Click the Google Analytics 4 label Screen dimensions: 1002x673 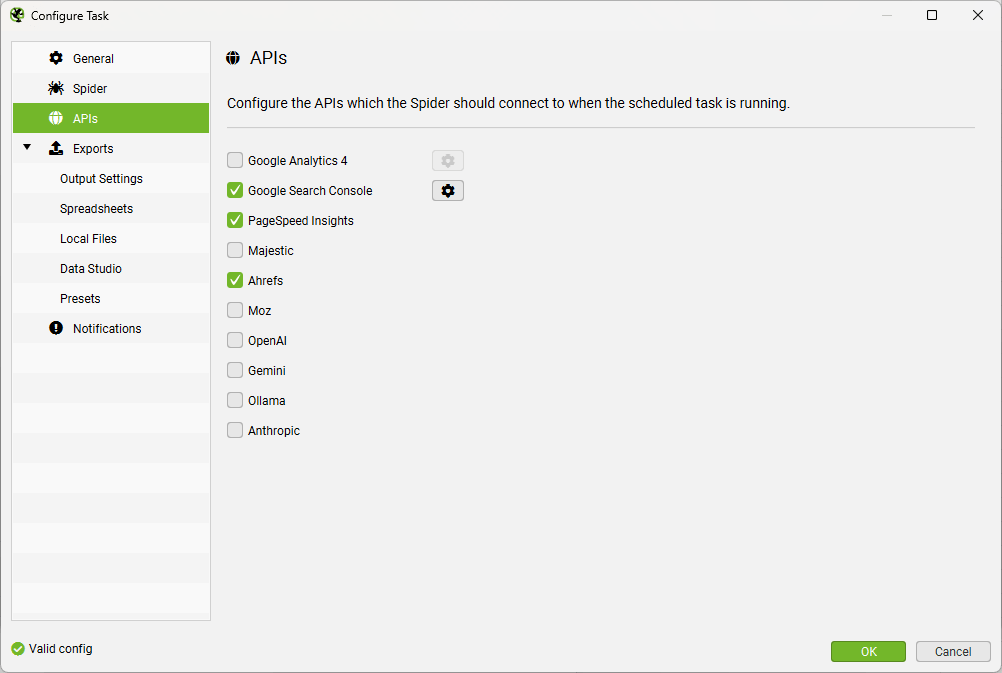[298, 160]
